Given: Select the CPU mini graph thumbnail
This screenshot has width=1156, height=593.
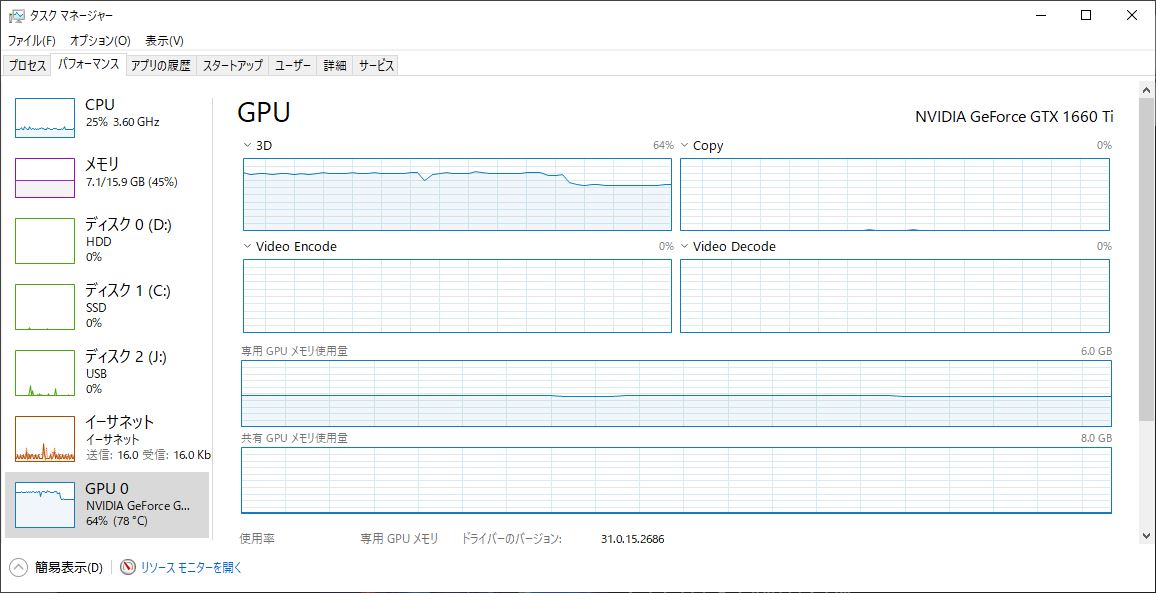Looking at the screenshot, I should [x=45, y=118].
